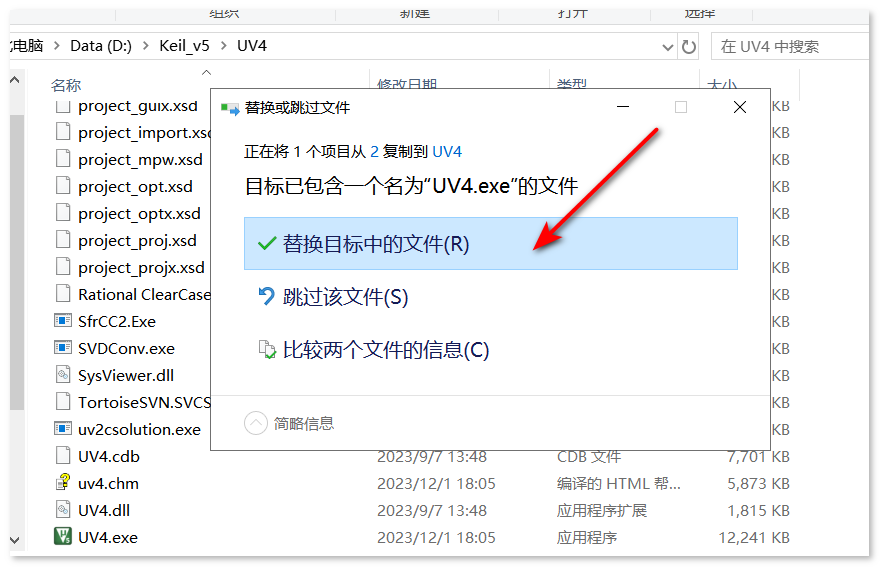
Task: Select the Rational ClearCase file icon
Action: point(63,294)
